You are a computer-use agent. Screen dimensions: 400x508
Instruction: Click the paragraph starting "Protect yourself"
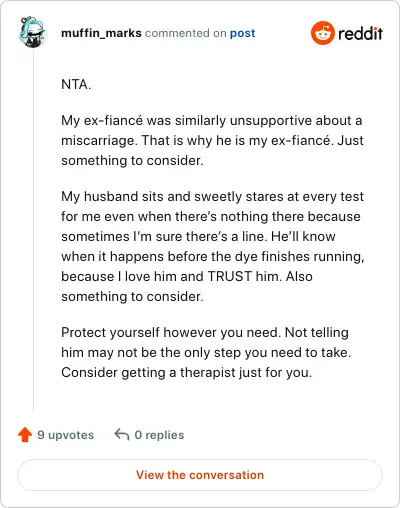coord(206,352)
